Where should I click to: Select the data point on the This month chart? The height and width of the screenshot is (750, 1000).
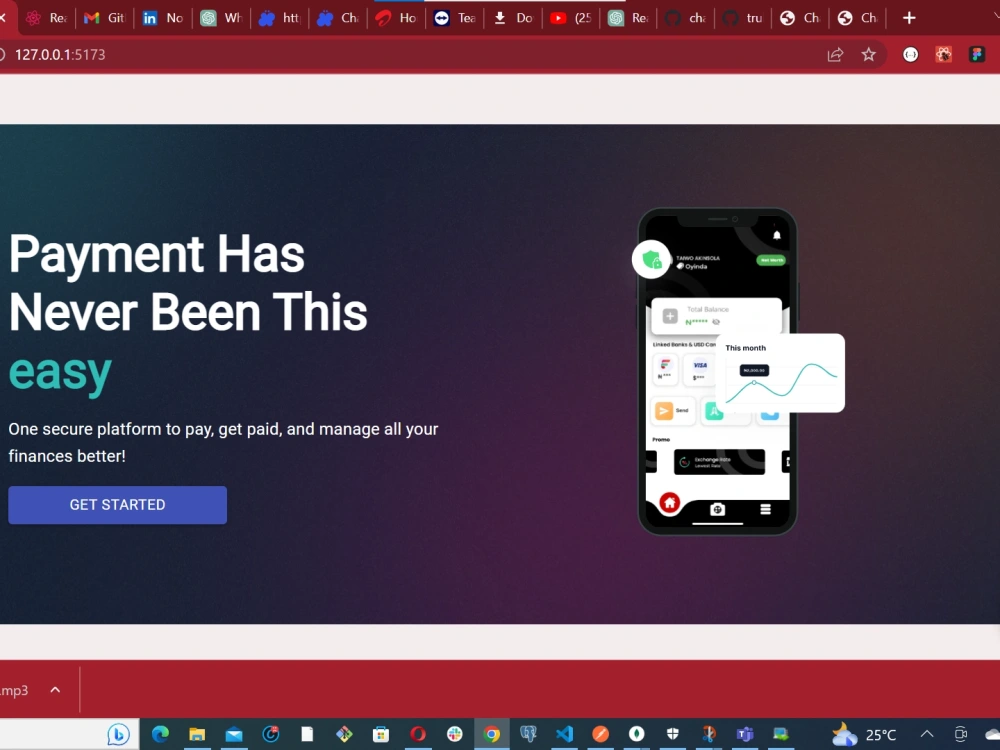(754, 383)
